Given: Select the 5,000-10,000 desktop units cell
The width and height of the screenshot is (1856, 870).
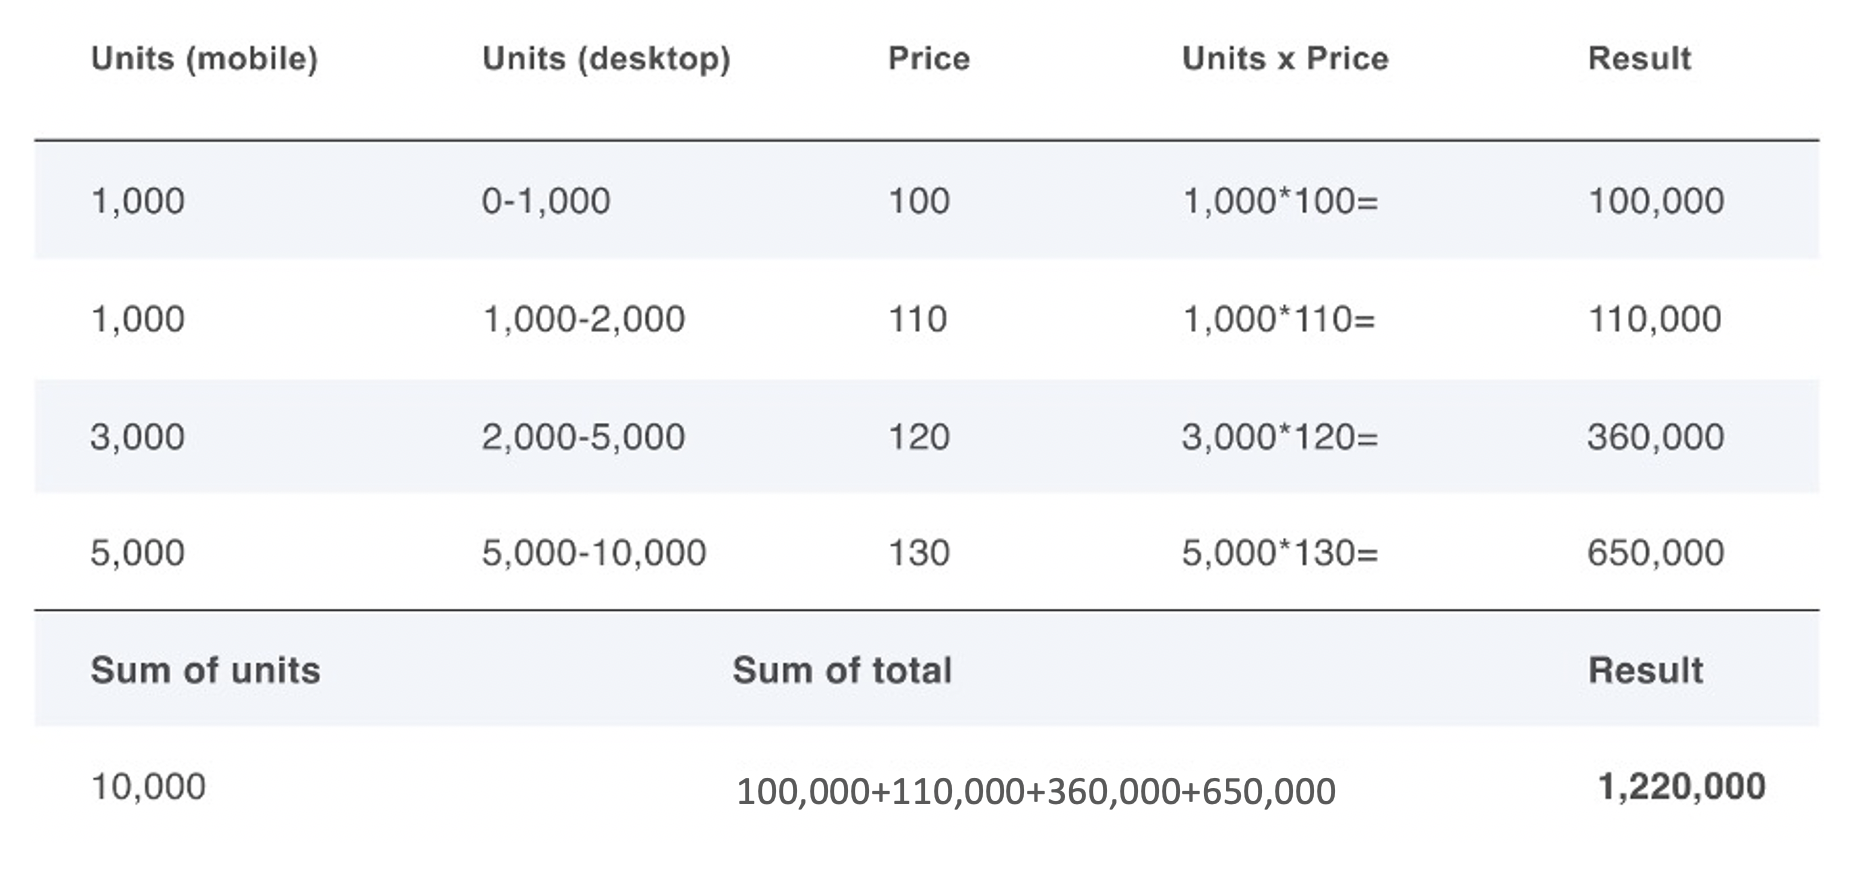Looking at the screenshot, I should [x=593, y=553].
